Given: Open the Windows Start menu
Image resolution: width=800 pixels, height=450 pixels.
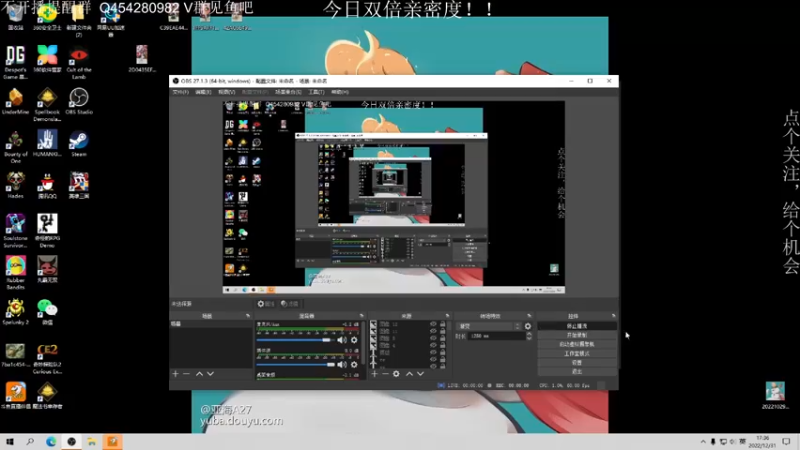Looking at the screenshot, I should 9,442.
